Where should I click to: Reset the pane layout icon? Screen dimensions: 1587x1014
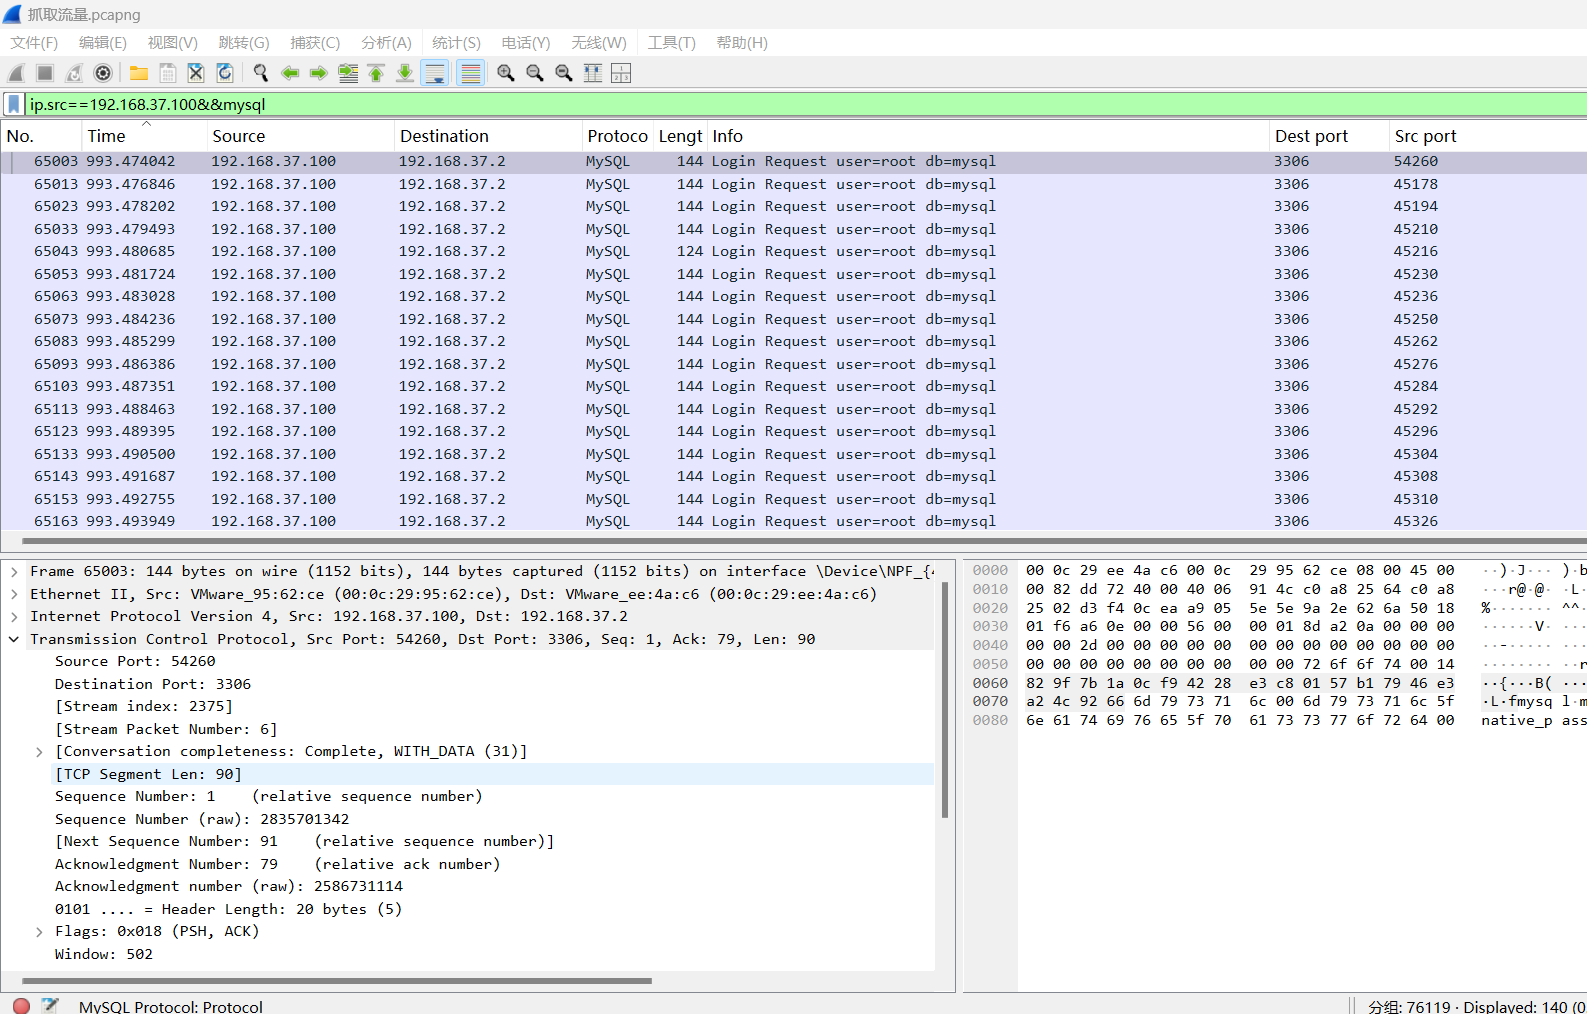tap(621, 73)
